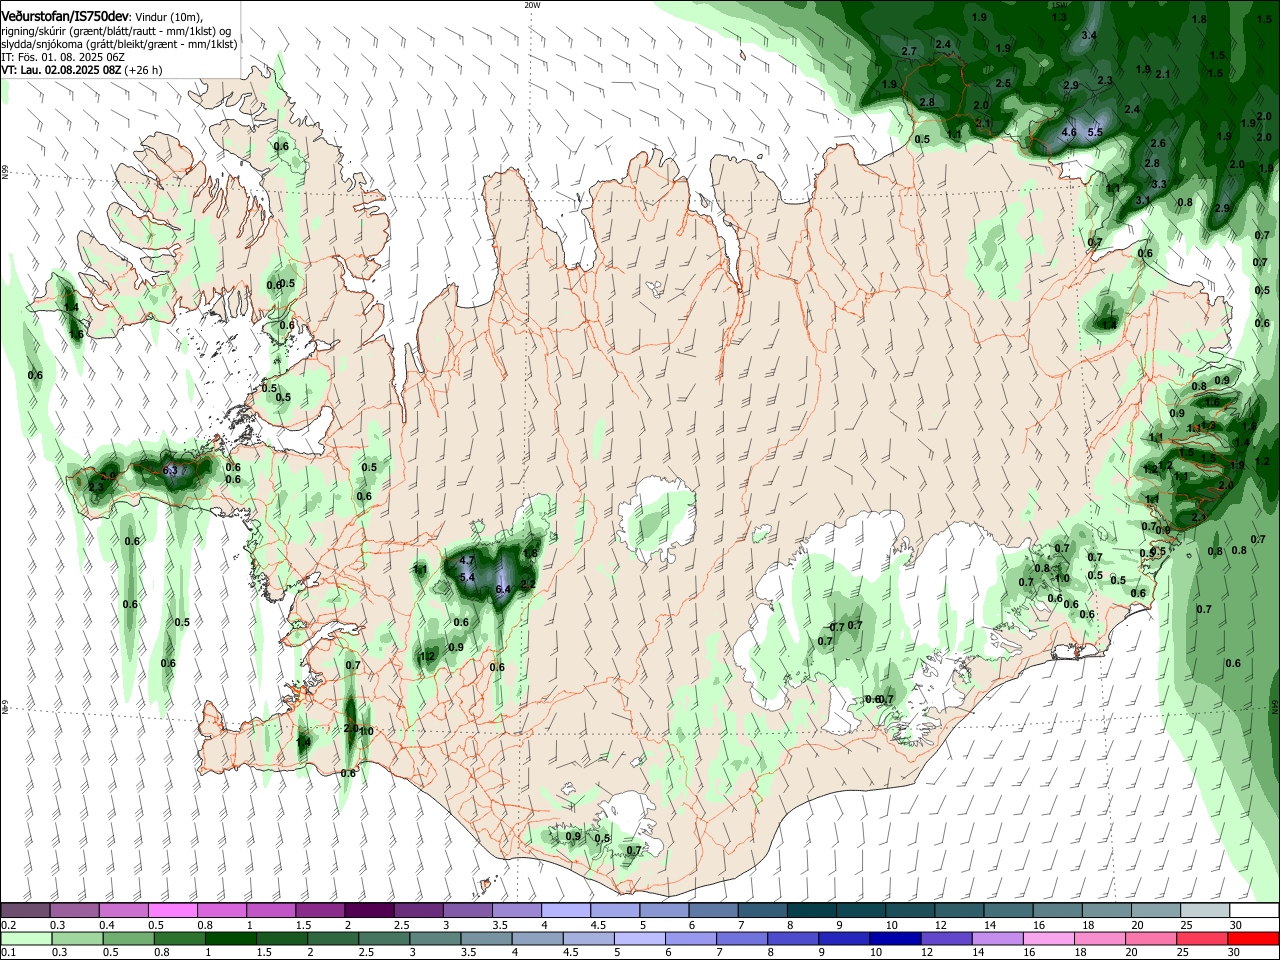The height and width of the screenshot is (960, 1280).
Task: Select the darkest green legend swatch labeled 1
Action: (x=230, y=938)
